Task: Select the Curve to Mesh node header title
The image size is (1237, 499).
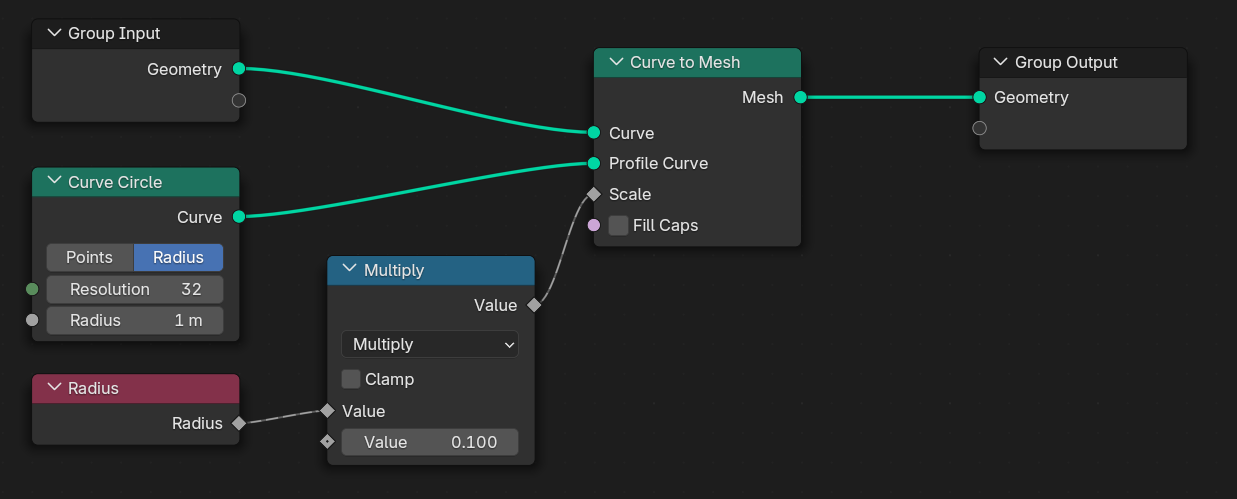Action: [x=685, y=62]
